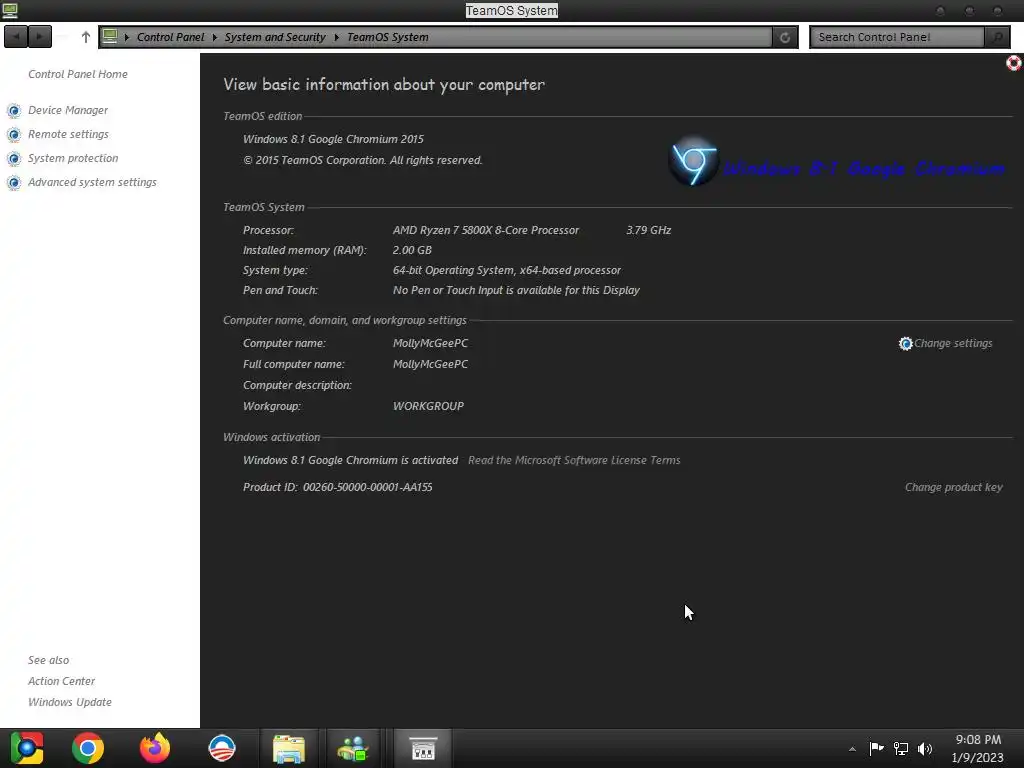This screenshot has width=1024, height=768.
Task: Go to Control Panel Home
Action: [x=78, y=74]
